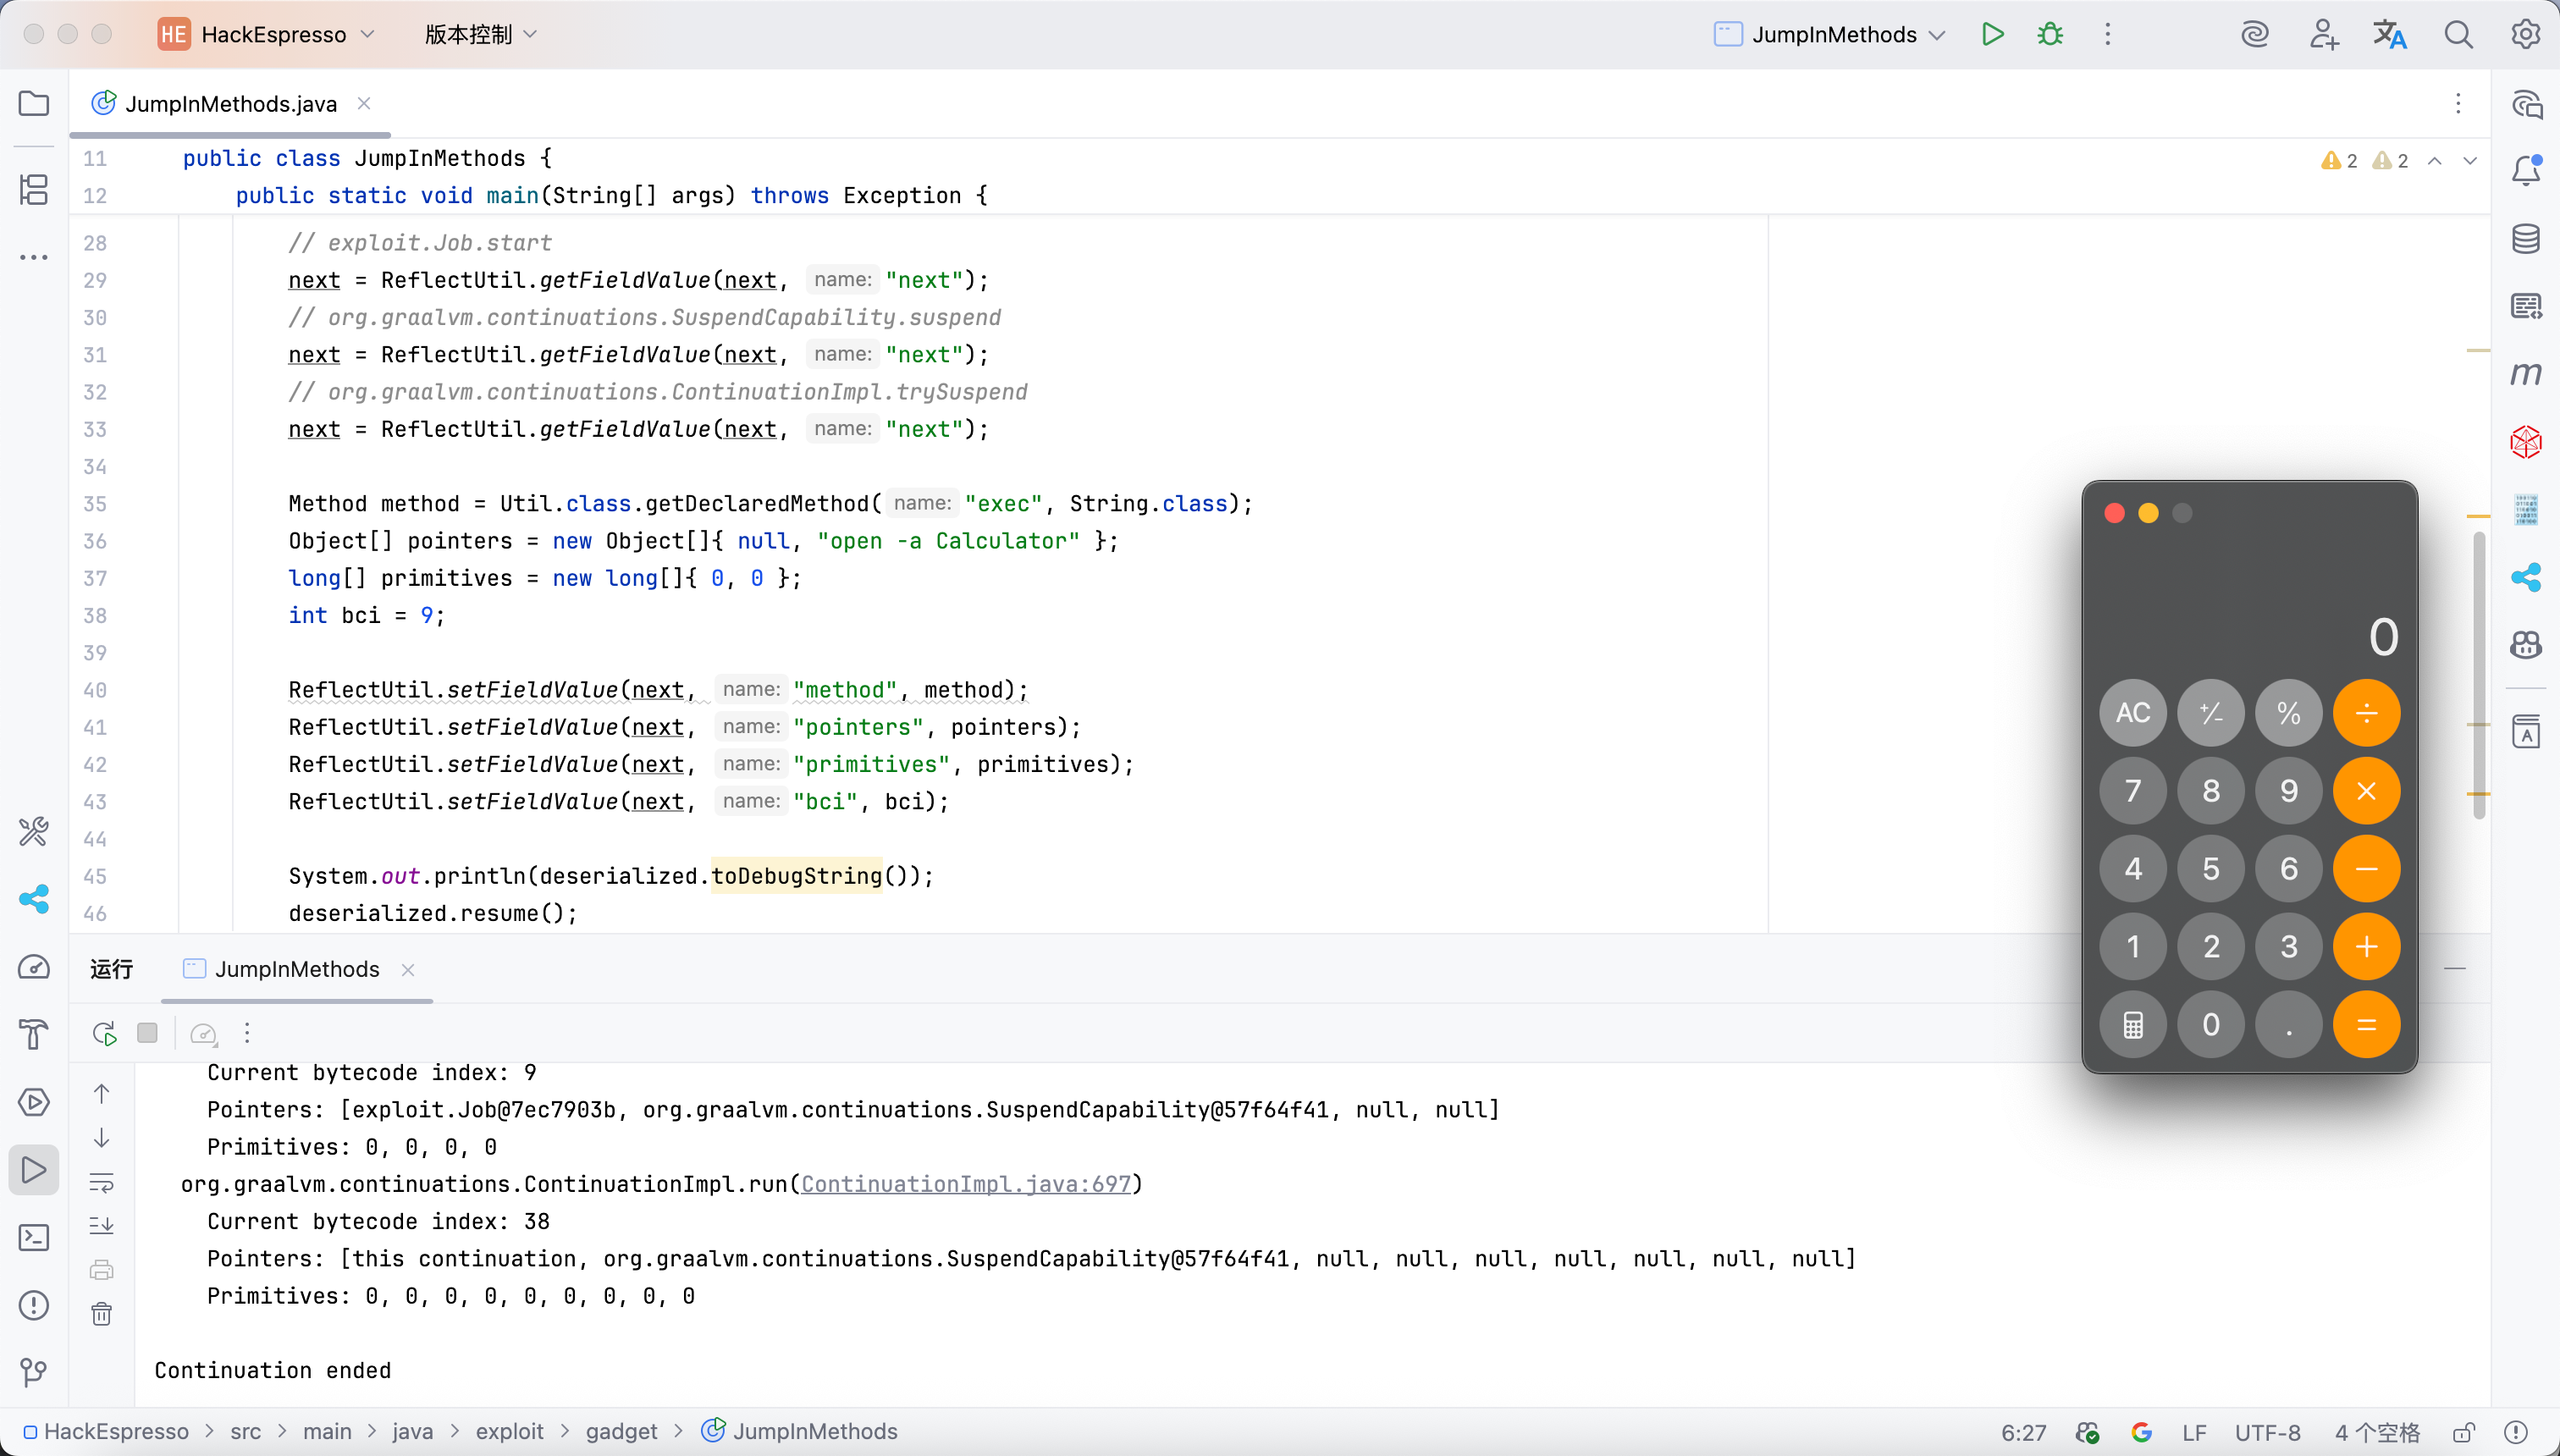Open GitHub Copilot tool window

pyautogui.click(x=2526, y=645)
